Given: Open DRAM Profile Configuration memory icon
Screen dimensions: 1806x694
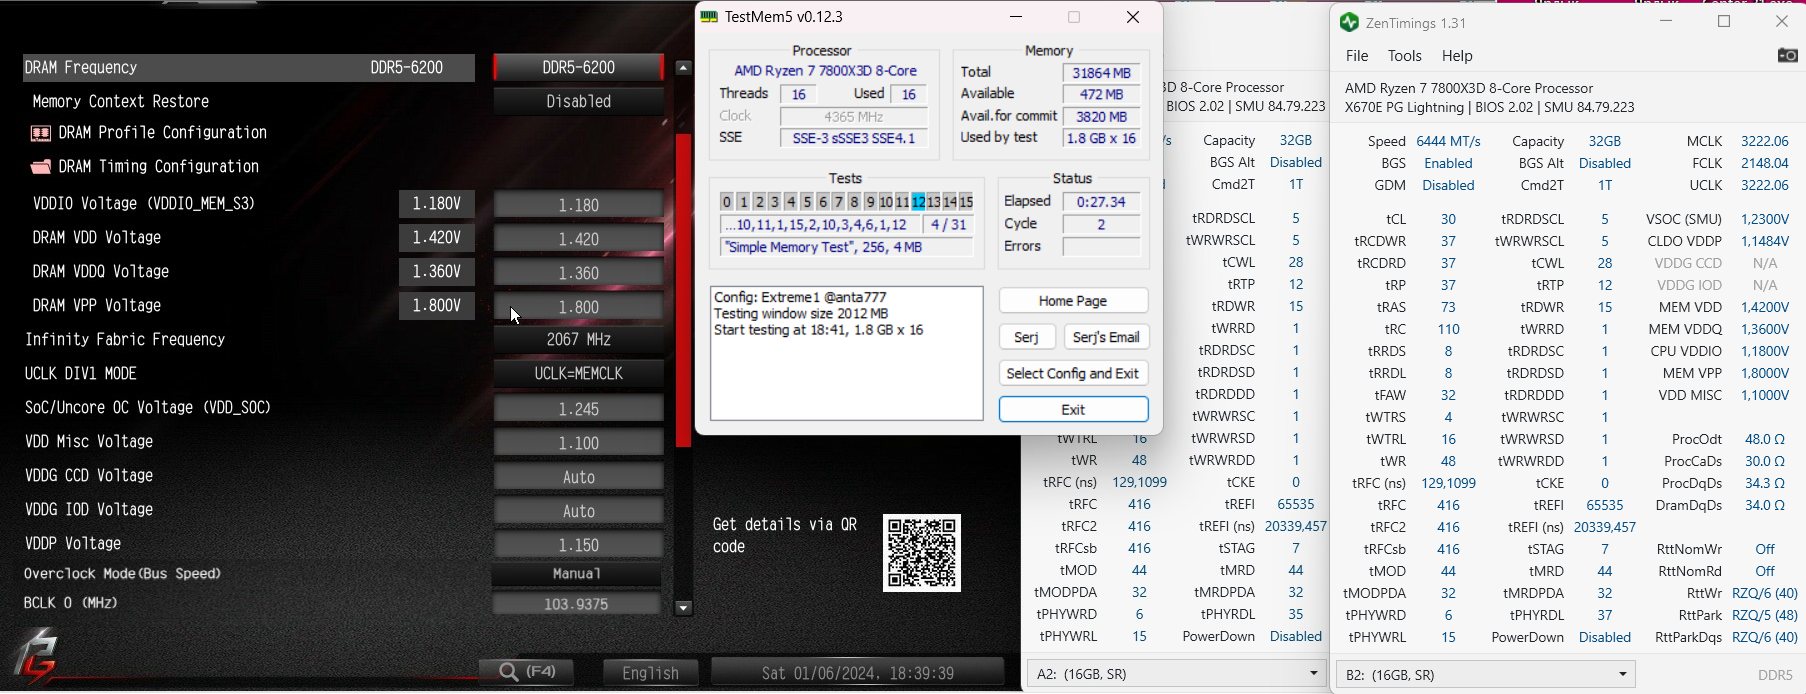Looking at the screenshot, I should pos(41,133).
